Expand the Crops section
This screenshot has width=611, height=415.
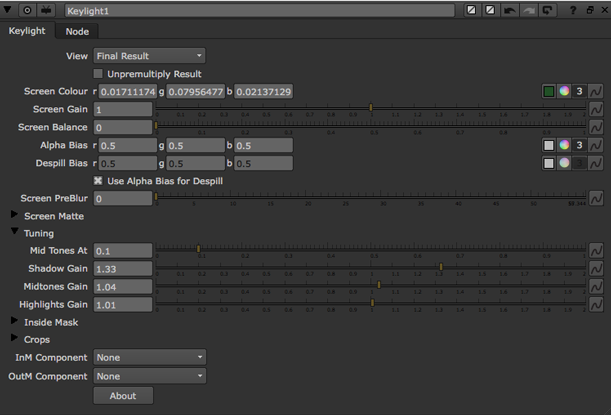(14, 338)
